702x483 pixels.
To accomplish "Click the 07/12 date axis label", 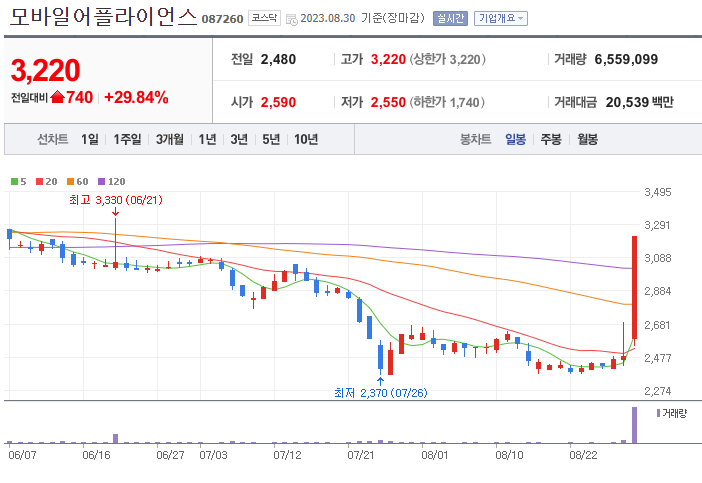I will point(287,455).
